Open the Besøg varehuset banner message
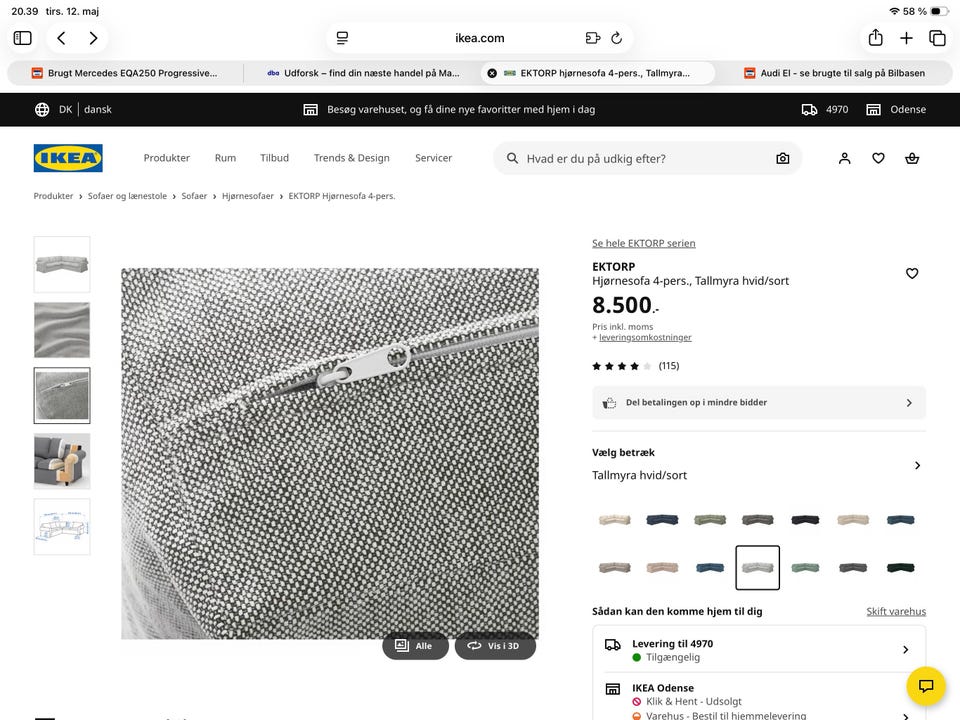The width and height of the screenshot is (960, 720). [x=449, y=110]
